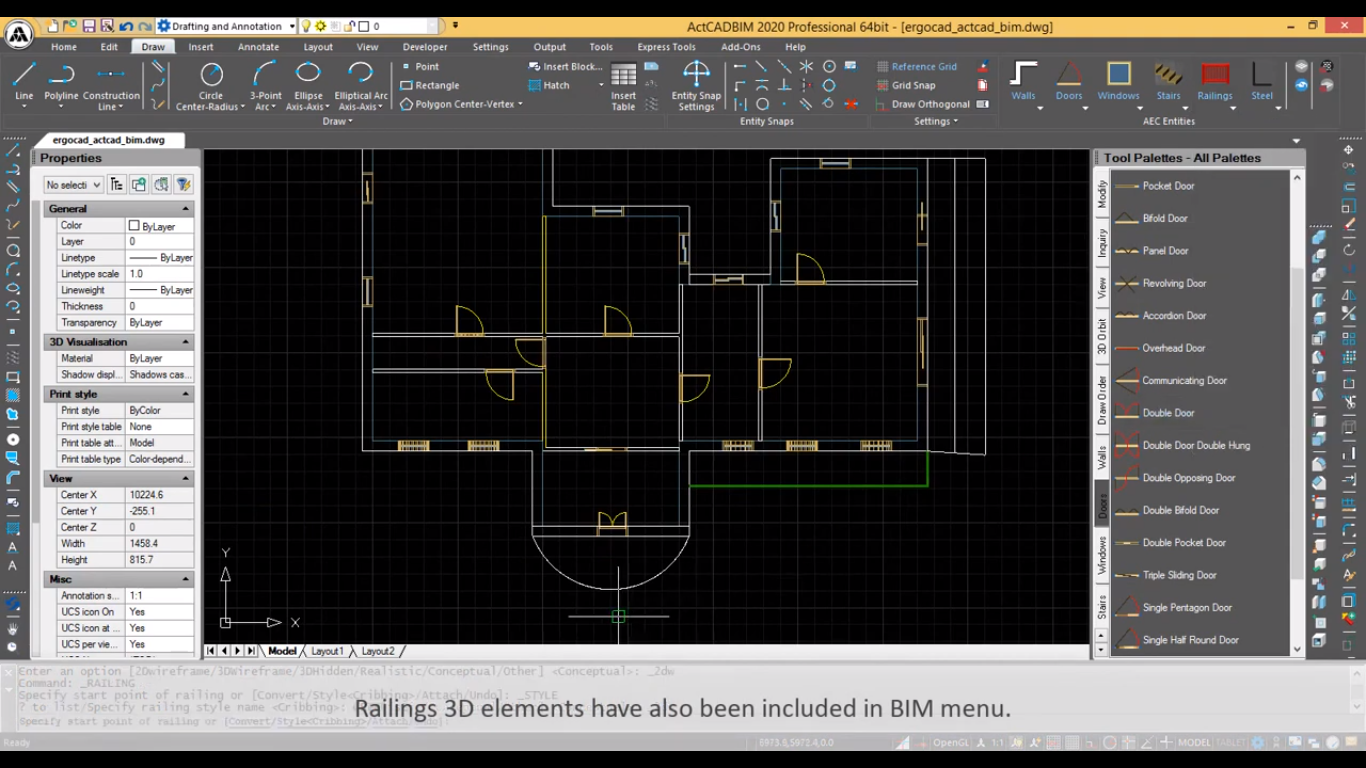Open the Insert Table tool
Image resolution: width=1366 pixels, height=768 pixels.
[x=623, y=86]
